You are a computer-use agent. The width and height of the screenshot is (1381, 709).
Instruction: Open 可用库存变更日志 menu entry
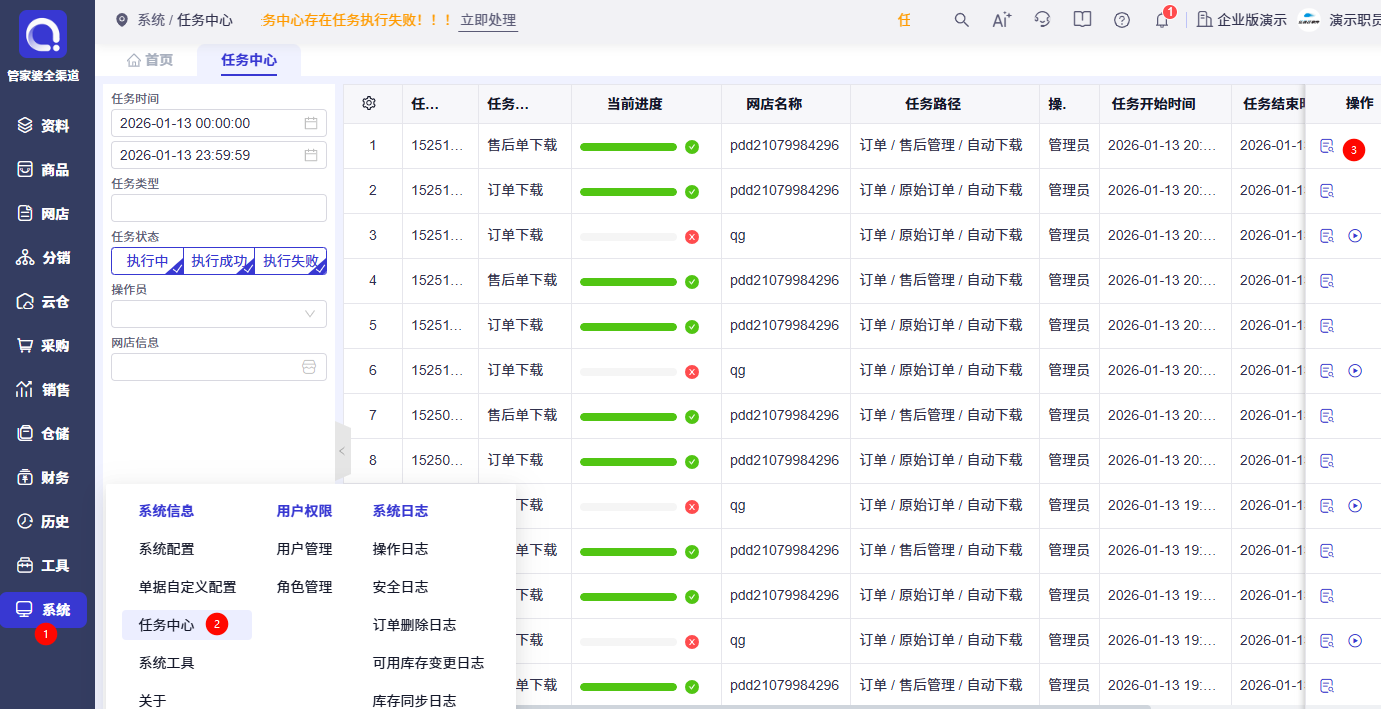[x=429, y=663]
